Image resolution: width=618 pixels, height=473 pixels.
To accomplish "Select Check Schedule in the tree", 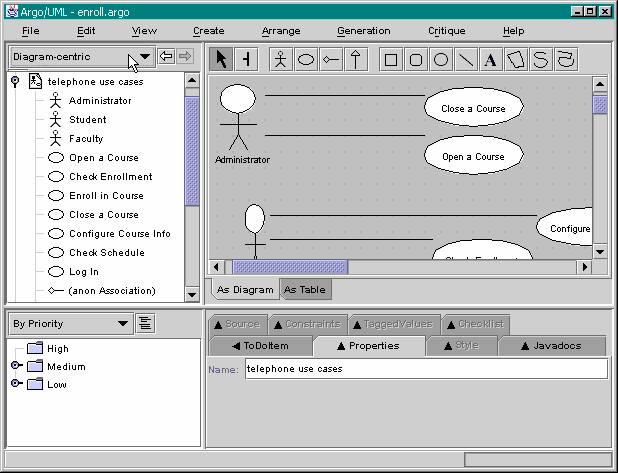I will click(x=96, y=252).
